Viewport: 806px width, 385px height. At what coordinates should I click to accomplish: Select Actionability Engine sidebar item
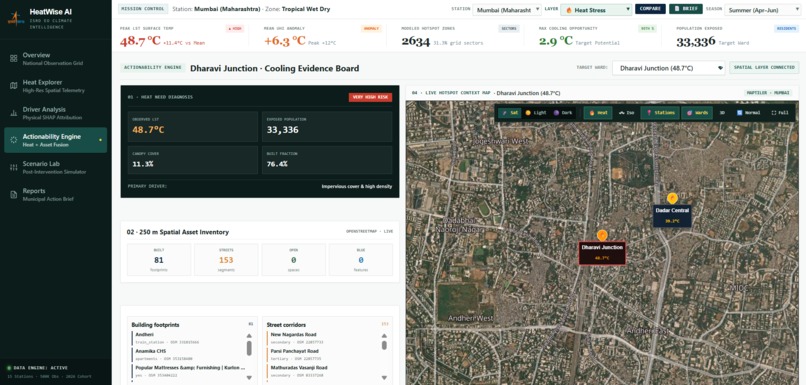tap(56, 140)
